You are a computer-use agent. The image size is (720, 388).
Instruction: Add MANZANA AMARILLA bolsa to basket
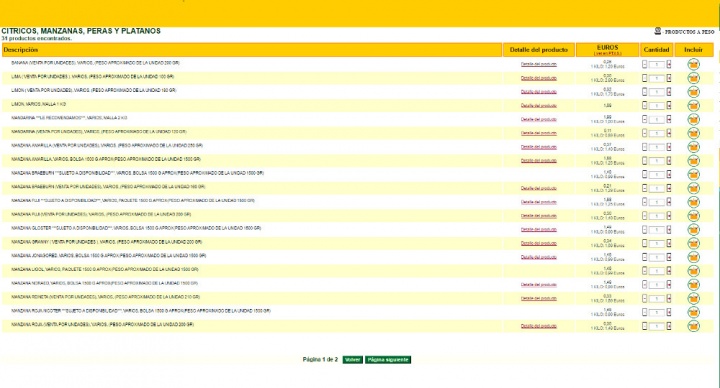pyautogui.click(x=693, y=161)
